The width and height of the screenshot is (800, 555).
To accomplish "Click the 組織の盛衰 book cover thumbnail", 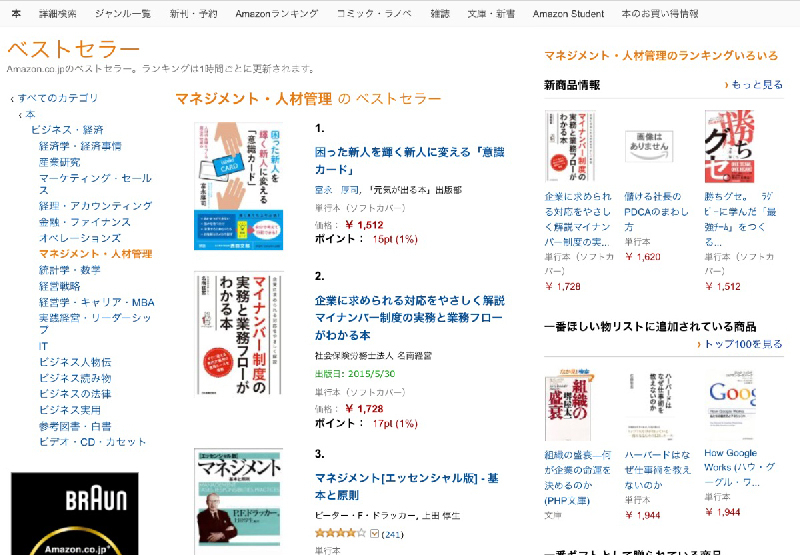I will [x=568, y=404].
